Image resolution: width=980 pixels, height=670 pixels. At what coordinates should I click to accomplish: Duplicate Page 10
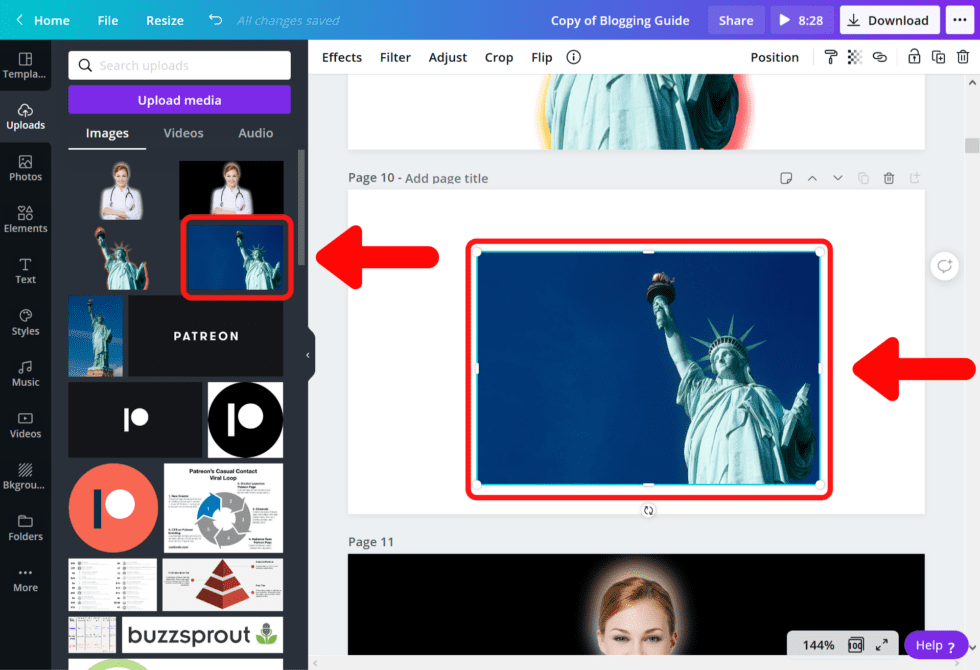(863, 178)
